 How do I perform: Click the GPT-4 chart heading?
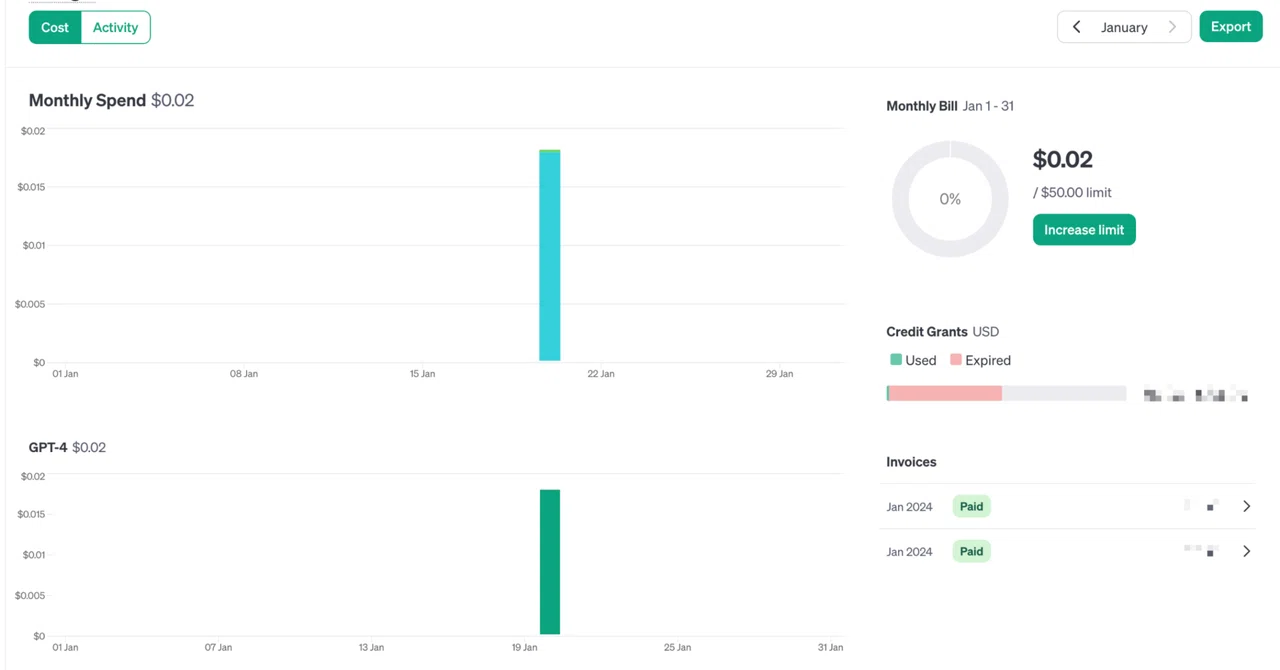[48, 447]
